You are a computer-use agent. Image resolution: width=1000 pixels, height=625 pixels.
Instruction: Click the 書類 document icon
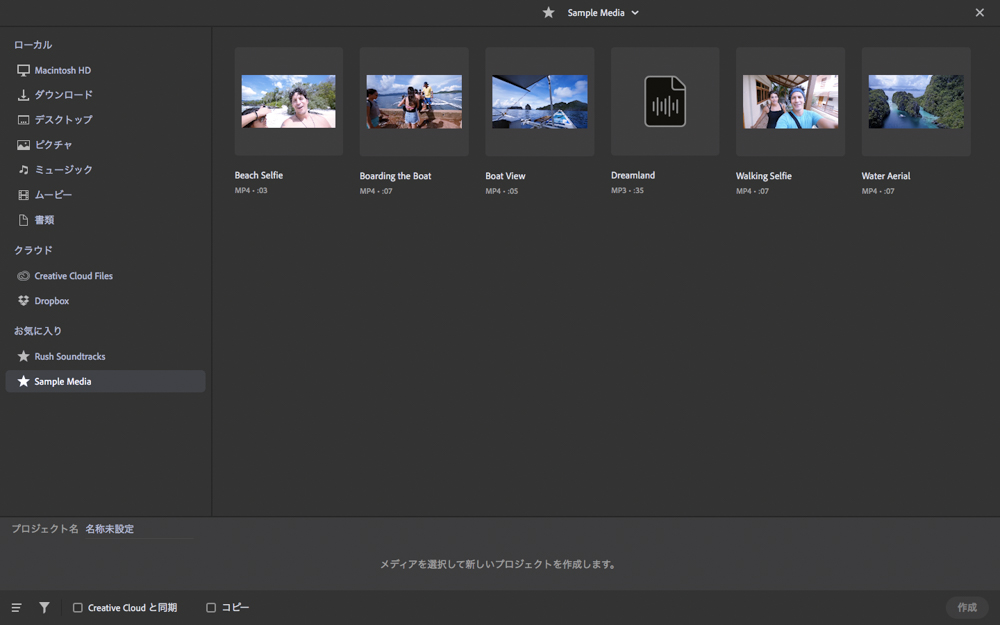pos(24,220)
